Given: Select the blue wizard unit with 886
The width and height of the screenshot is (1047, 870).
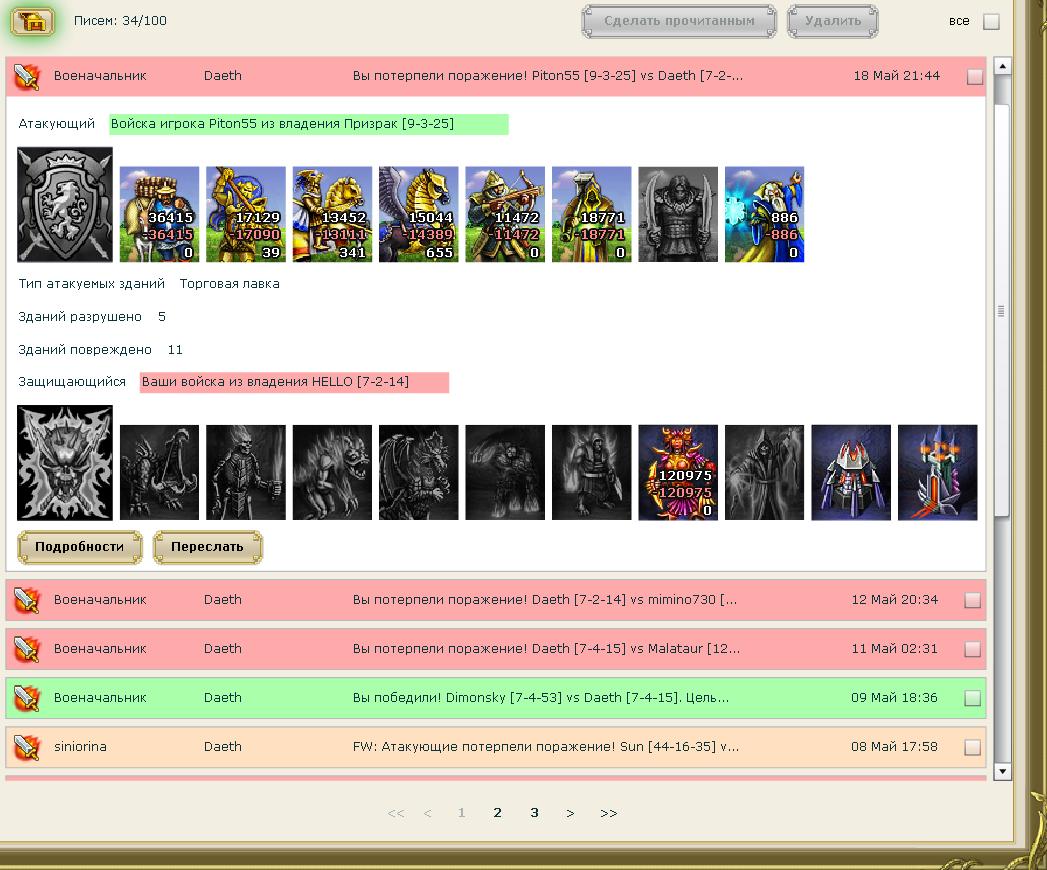Looking at the screenshot, I should (765, 214).
